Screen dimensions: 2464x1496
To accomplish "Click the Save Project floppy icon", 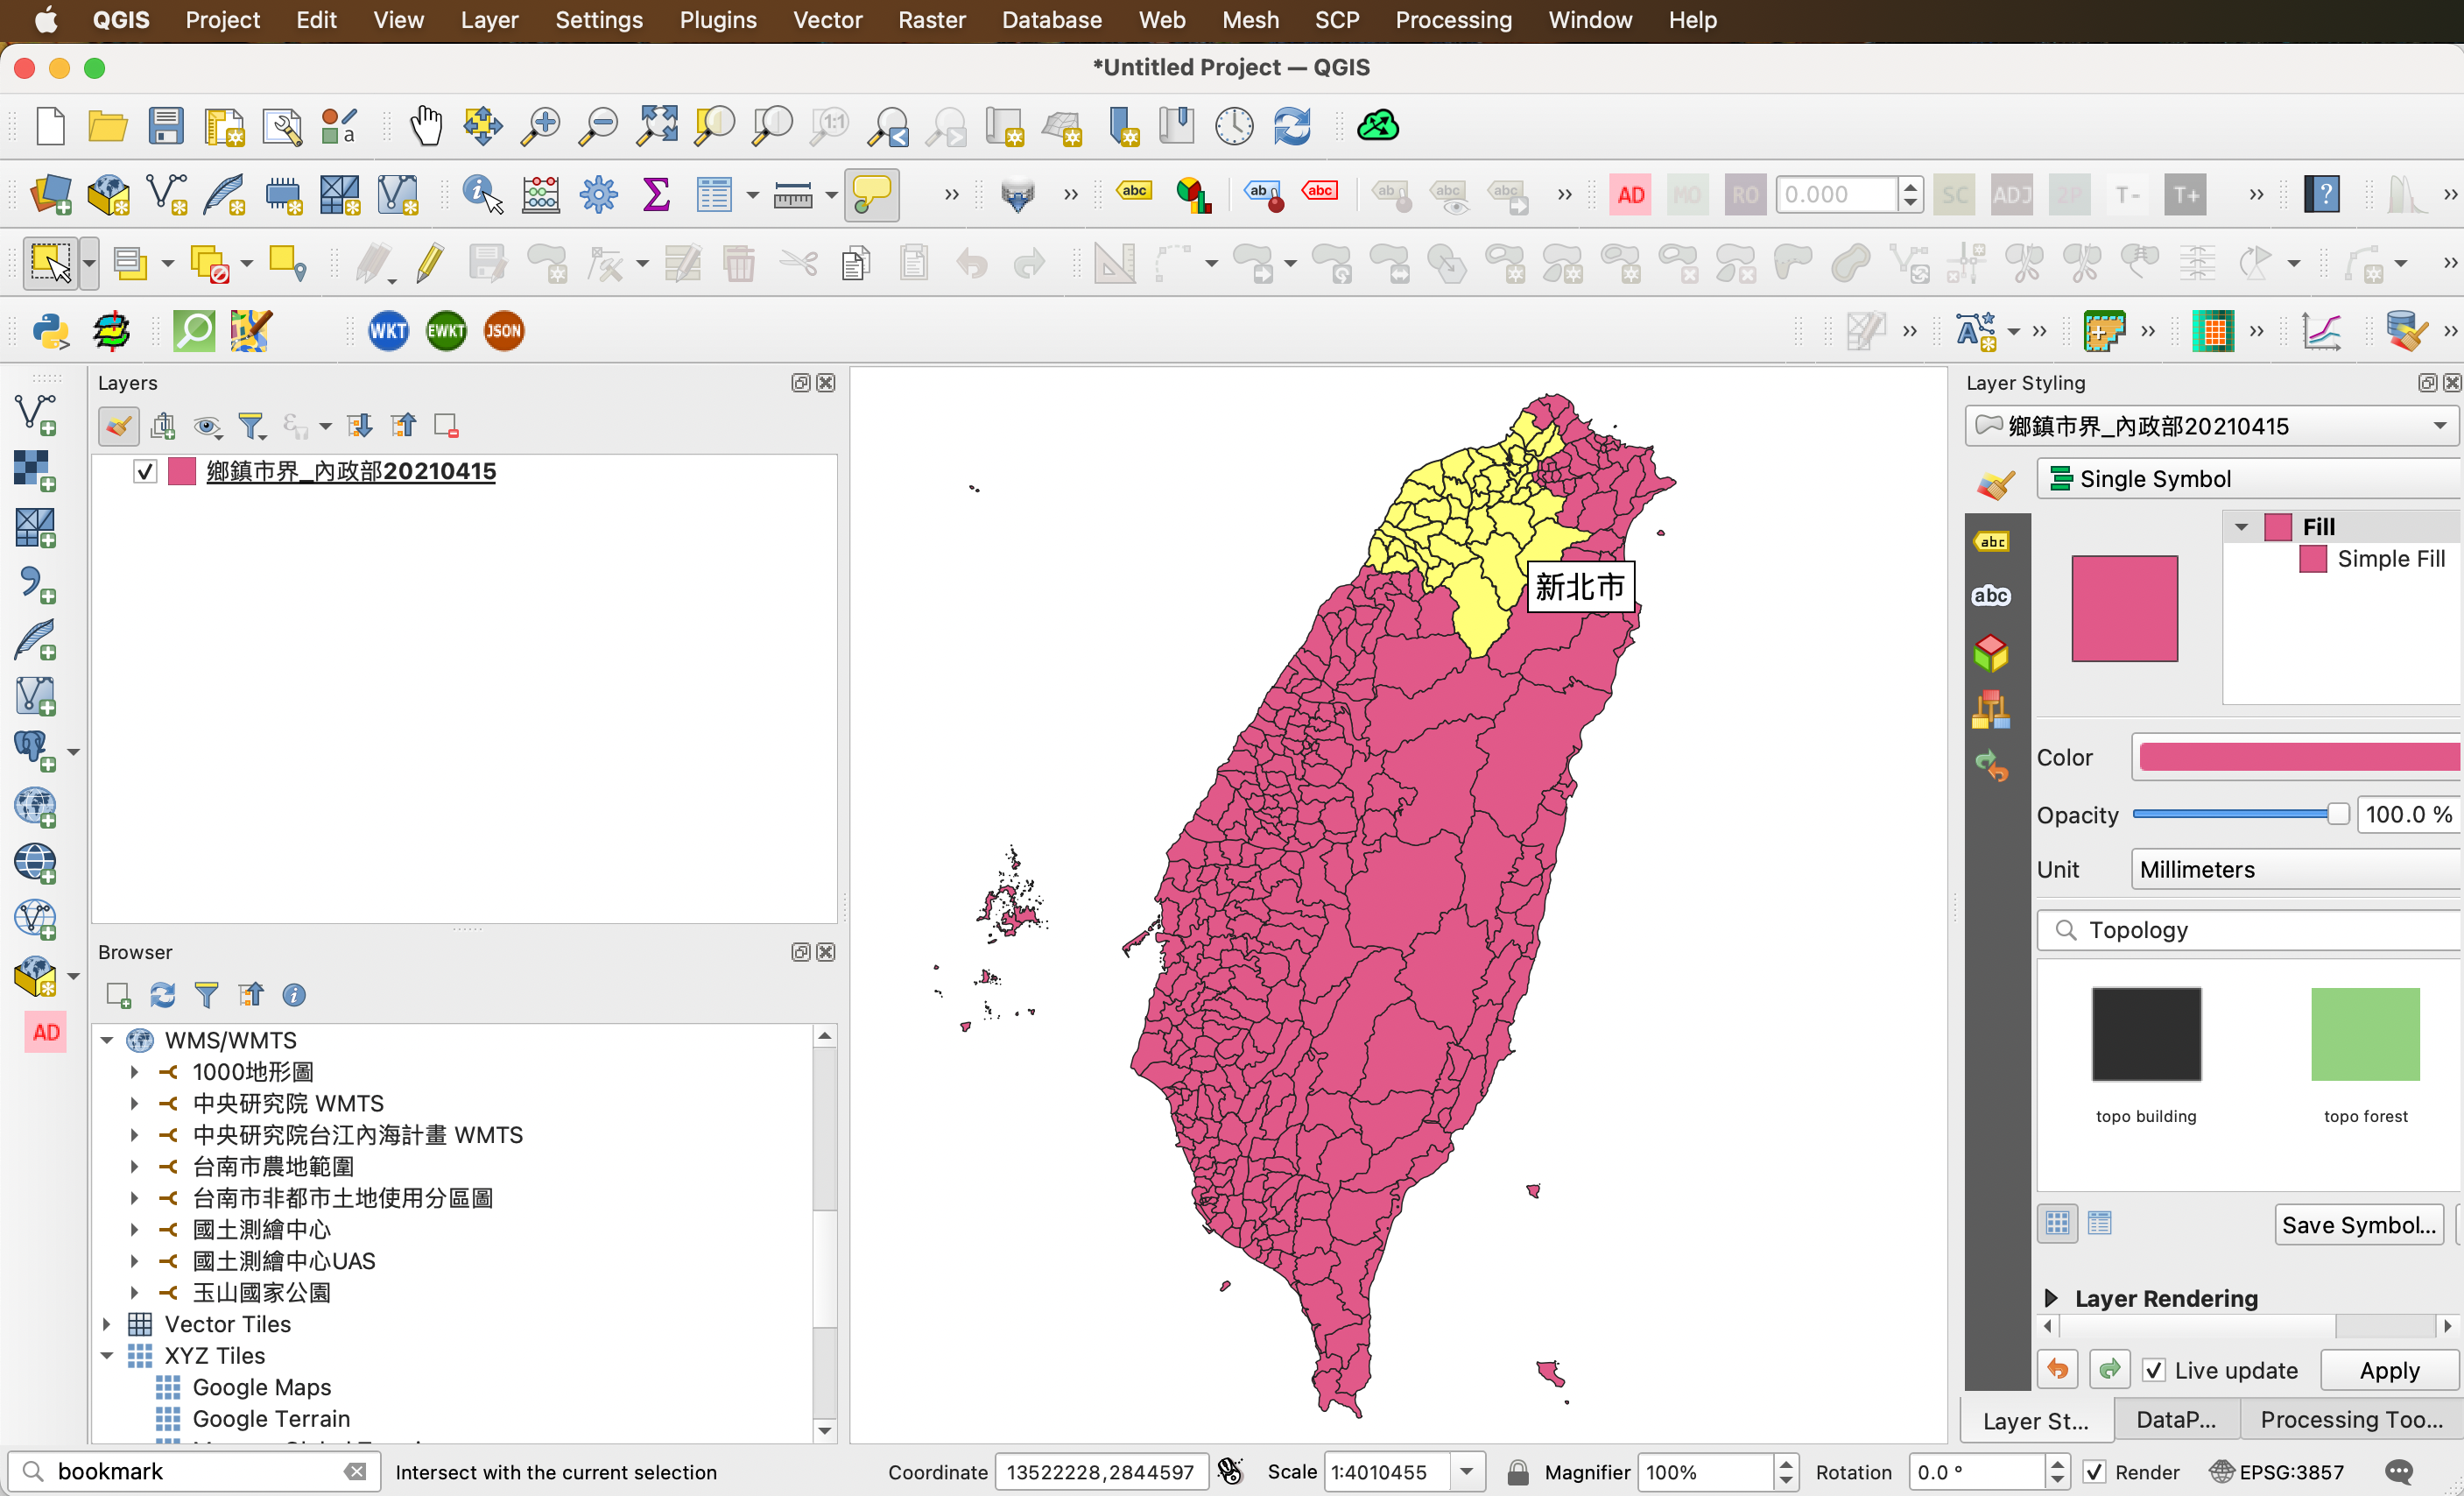I will [166, 127].
